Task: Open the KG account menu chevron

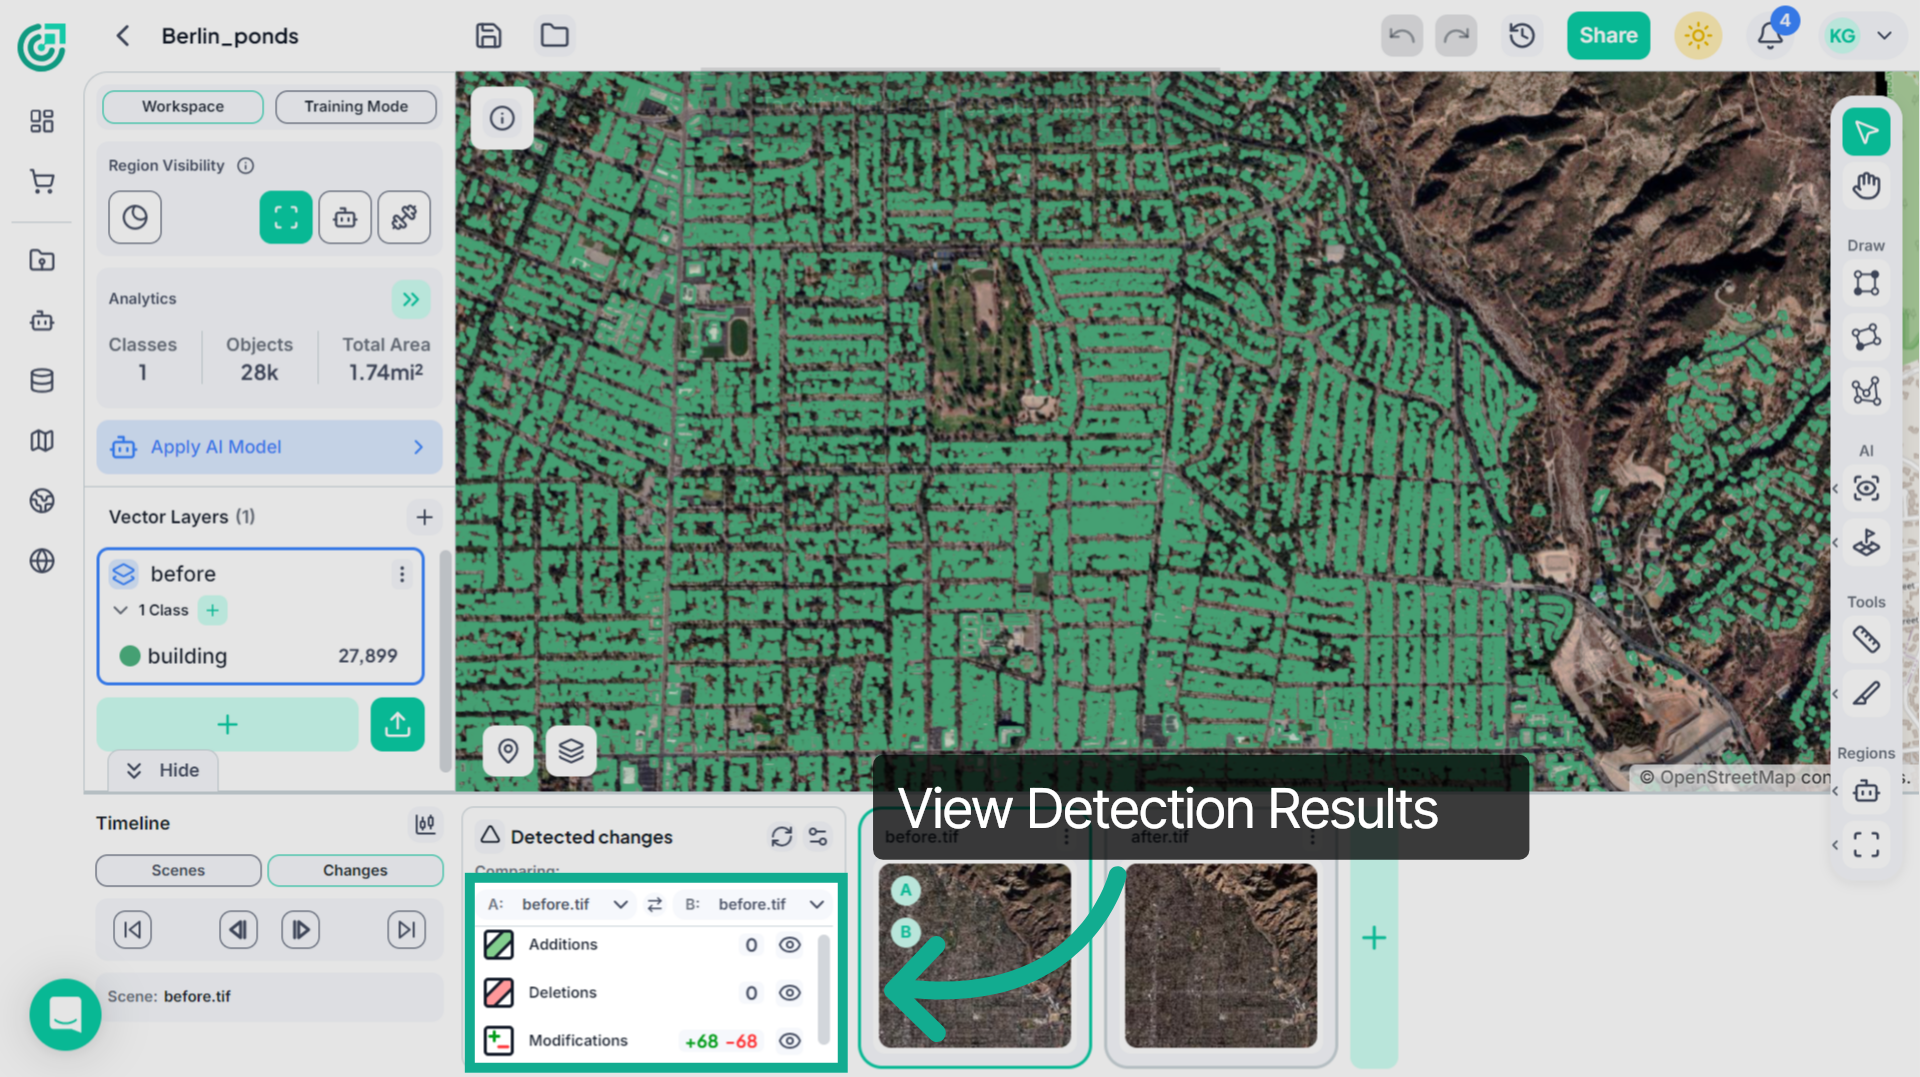Action: (x=1884, y=36)
